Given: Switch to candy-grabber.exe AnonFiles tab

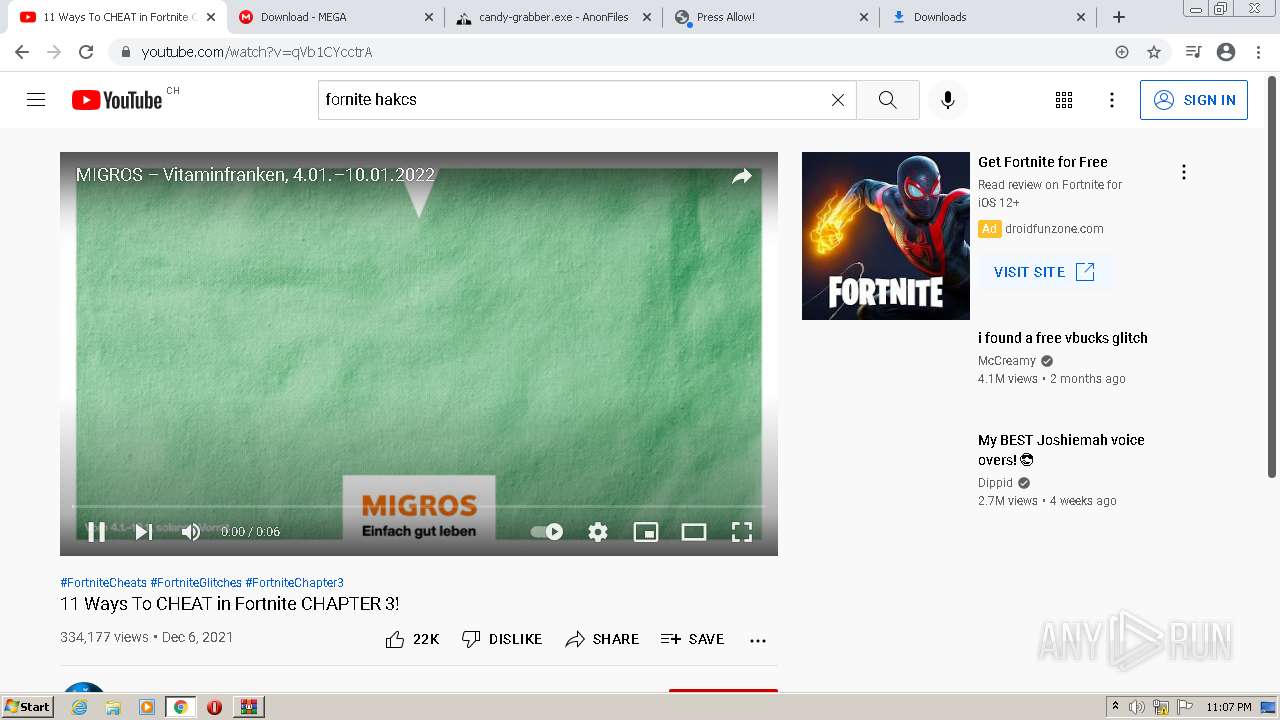Looking at the screenshot, I should (554, 17).
